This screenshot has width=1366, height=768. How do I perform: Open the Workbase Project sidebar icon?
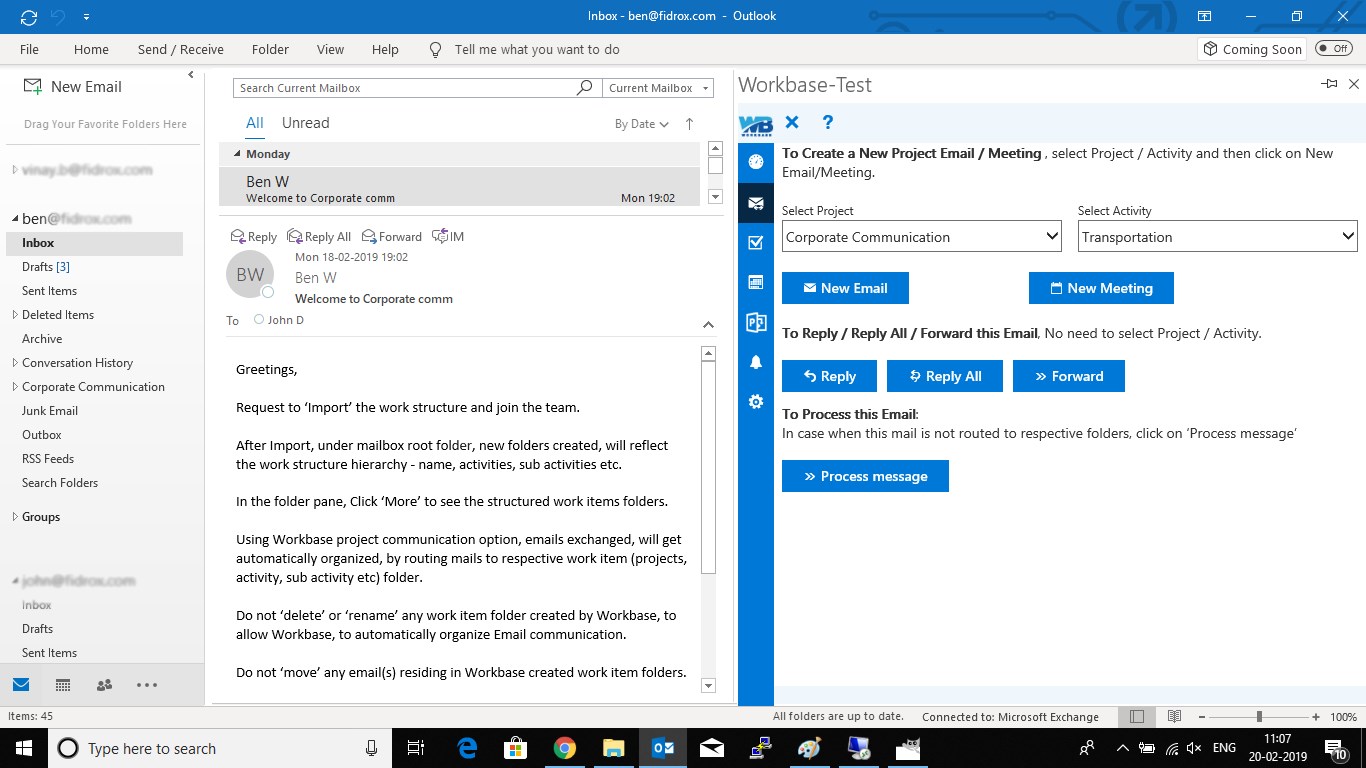point(756,322)
